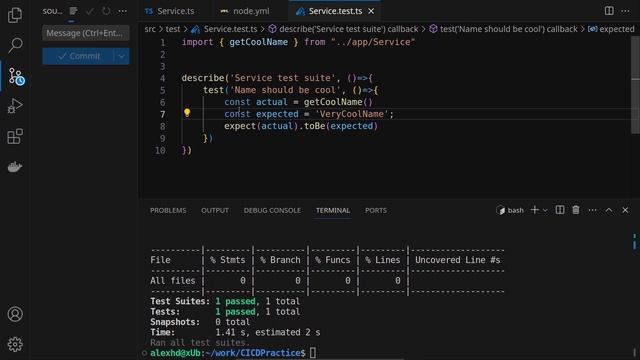This screenshot has width=640, height=360.
Task: Click the 'Uncovered Line #s' column header
Action: (458, 260)
